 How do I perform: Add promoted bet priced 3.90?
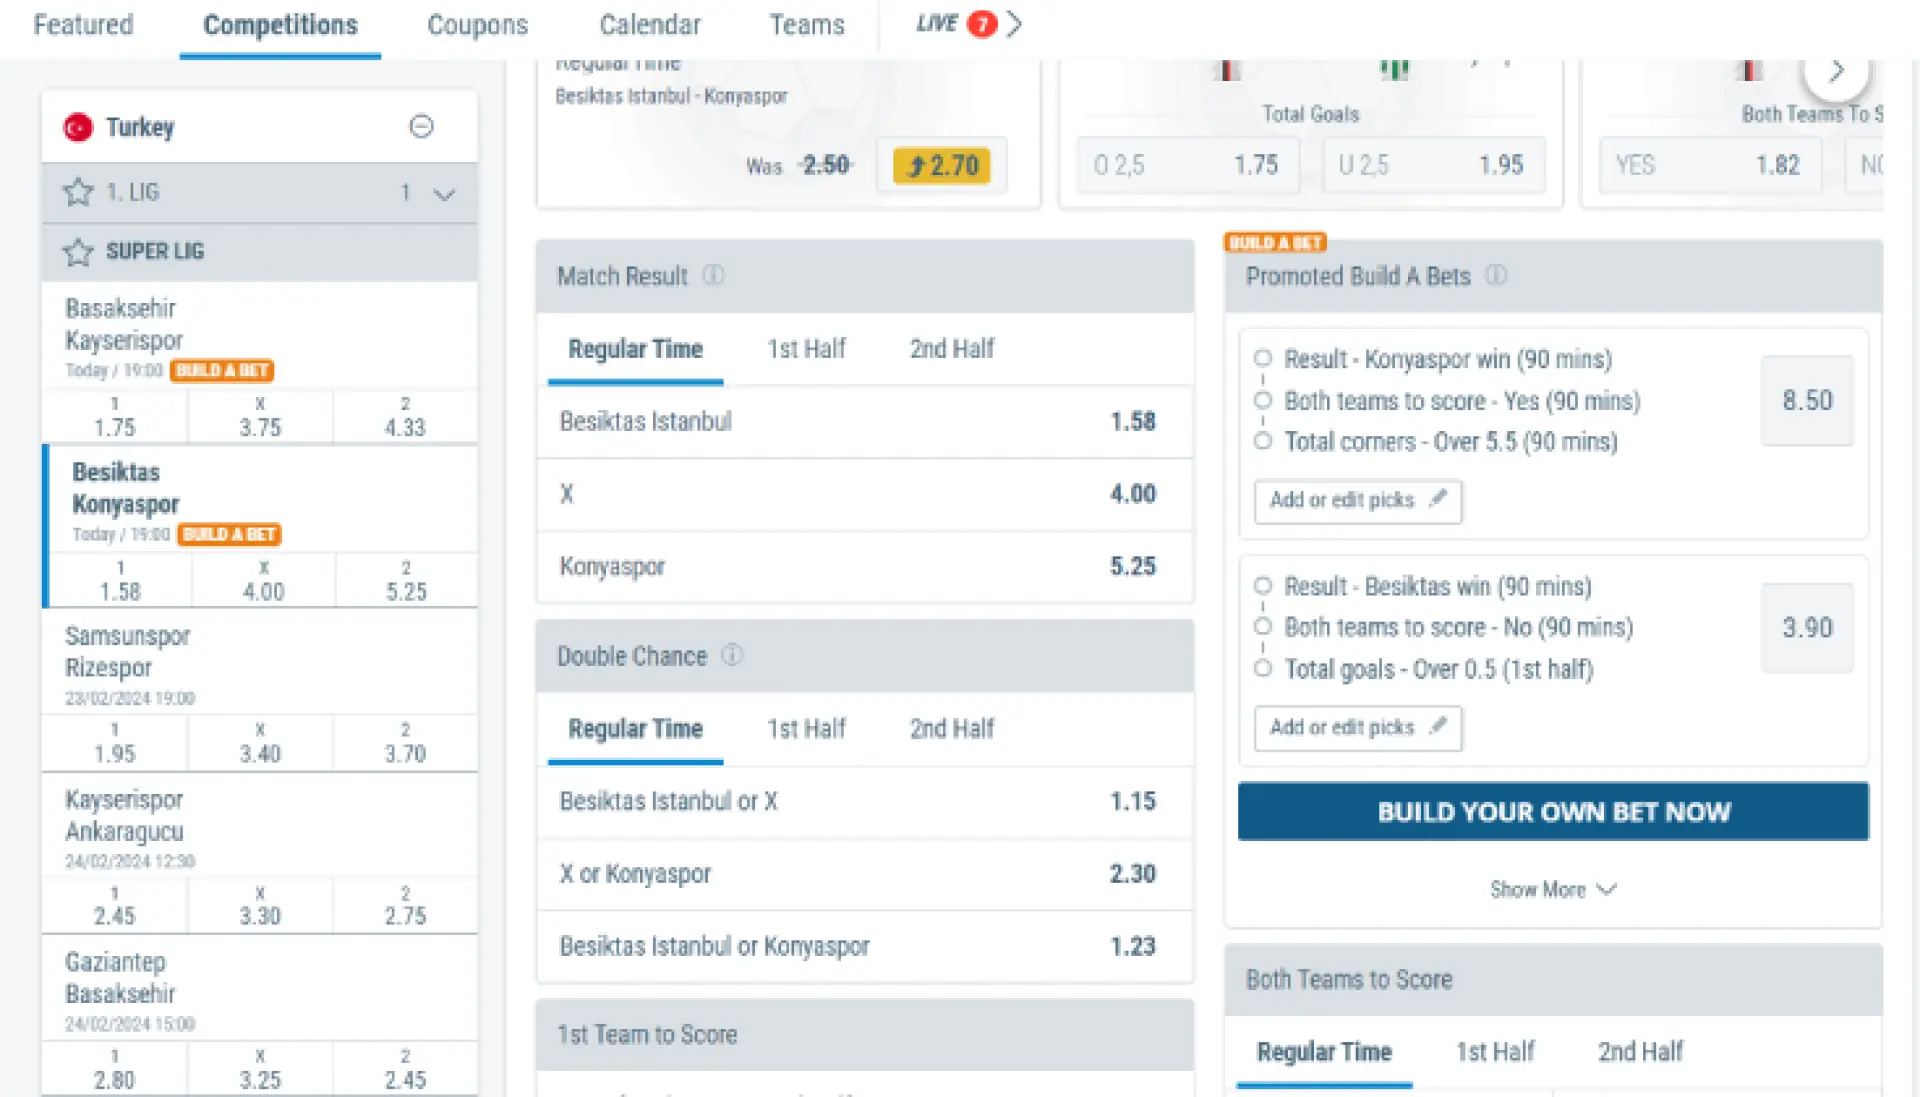point(1807,628)
